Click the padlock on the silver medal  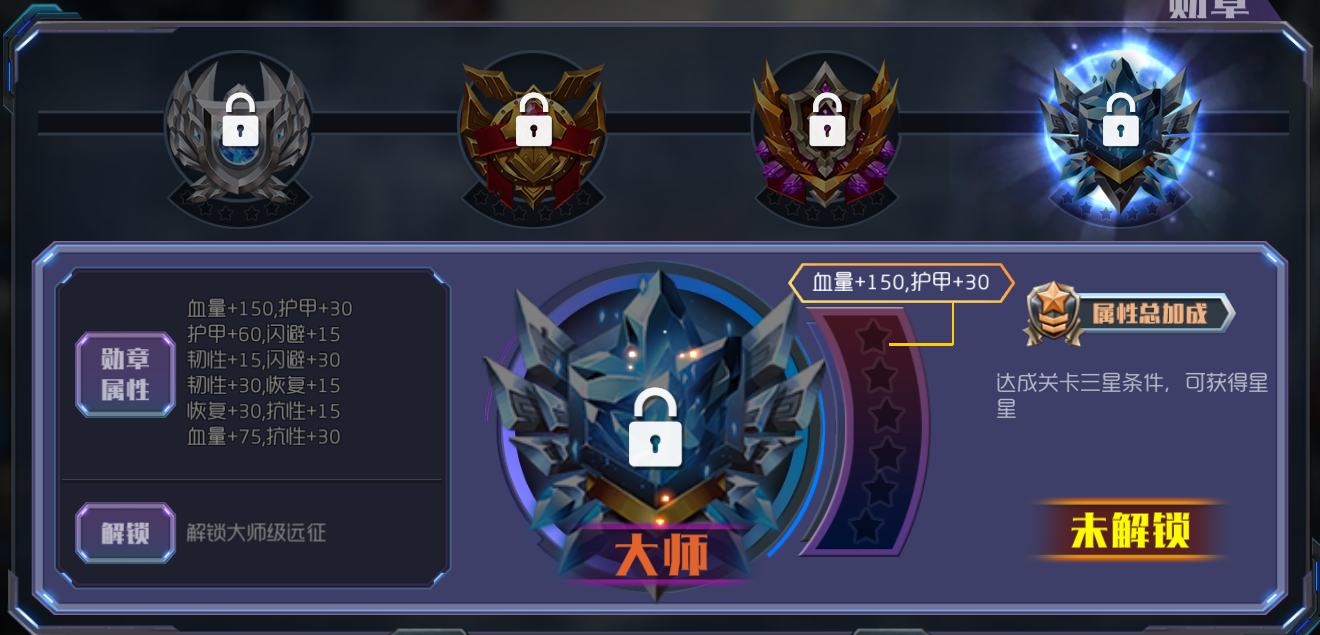point(240,120)
